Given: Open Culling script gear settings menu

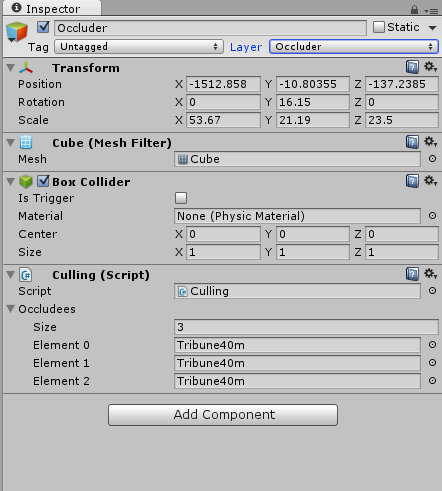Looking at the screenshot, I should [x=430, y=274].
